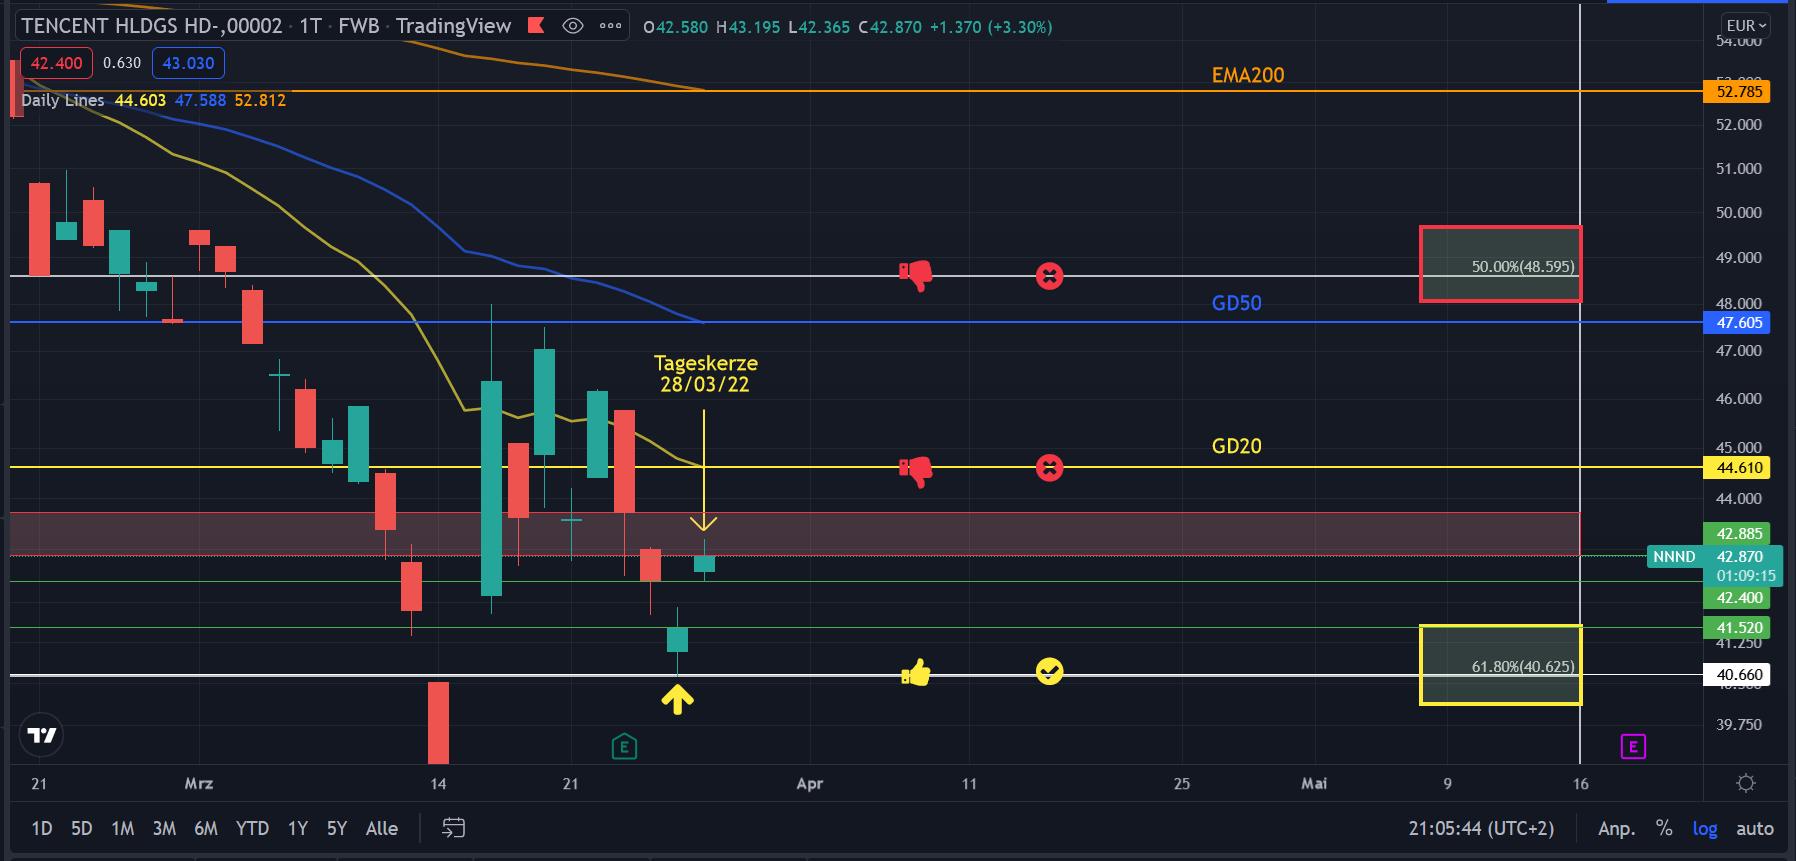
Task: Click the green earnings E marker
Action: tap(624, 746)
